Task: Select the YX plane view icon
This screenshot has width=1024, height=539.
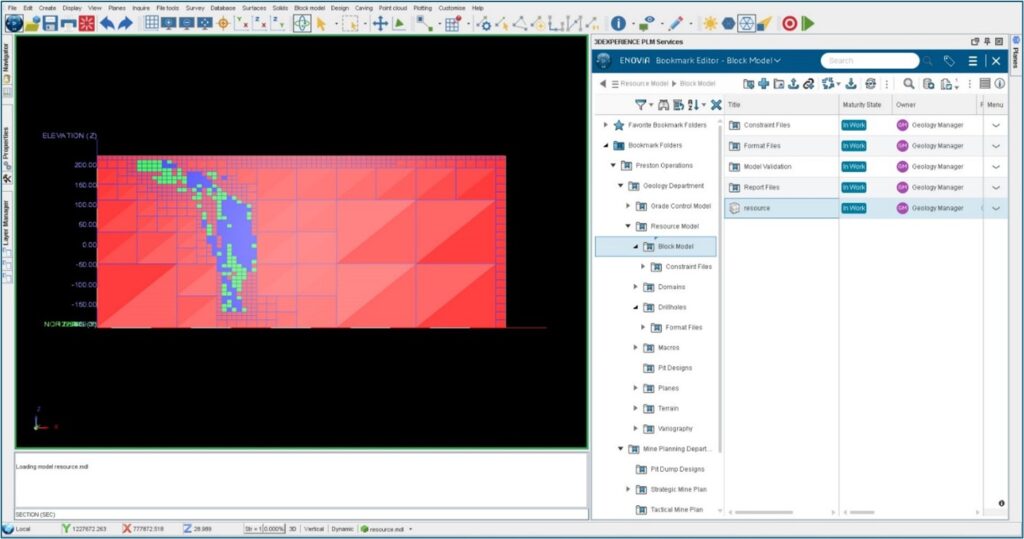Action: point(242,24)
